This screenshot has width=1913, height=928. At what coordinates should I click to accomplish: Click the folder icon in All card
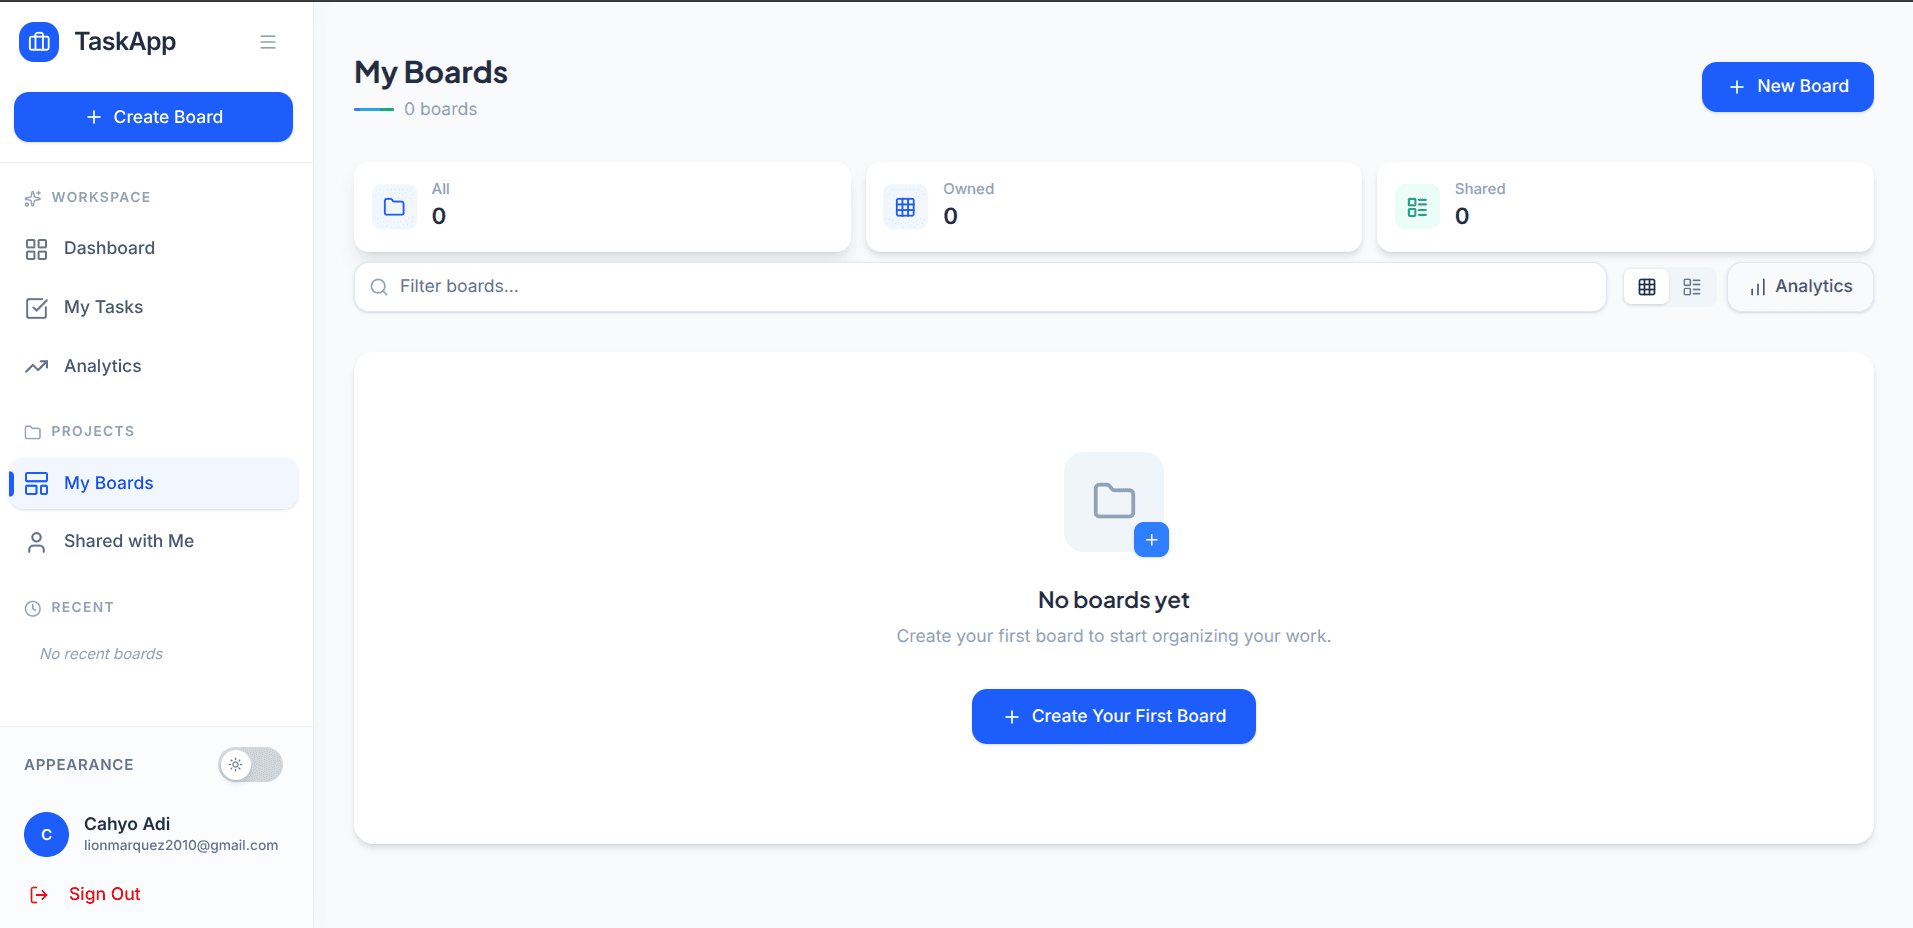[x=394, y=207]
